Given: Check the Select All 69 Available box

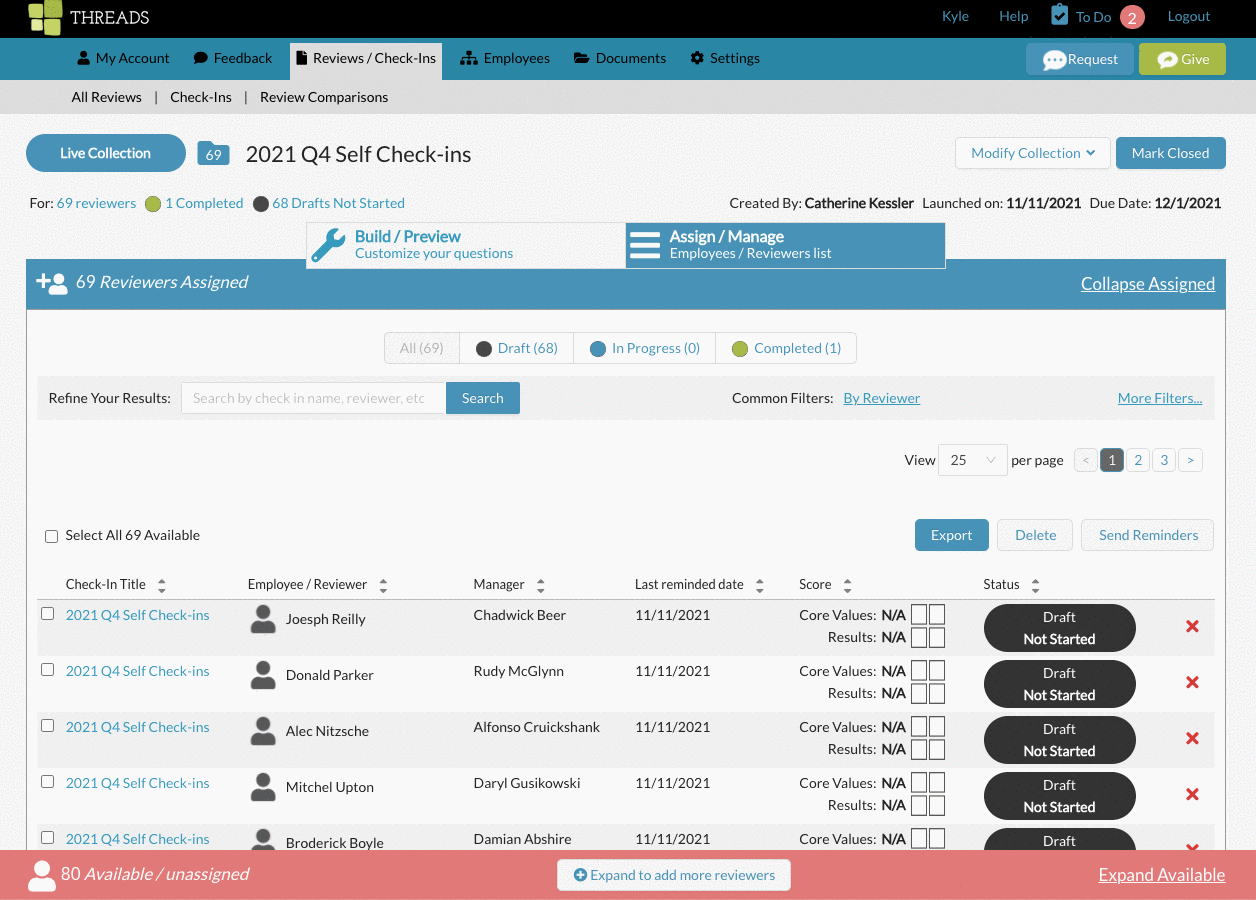Looking at the screenshot, I should coord(52,536).
